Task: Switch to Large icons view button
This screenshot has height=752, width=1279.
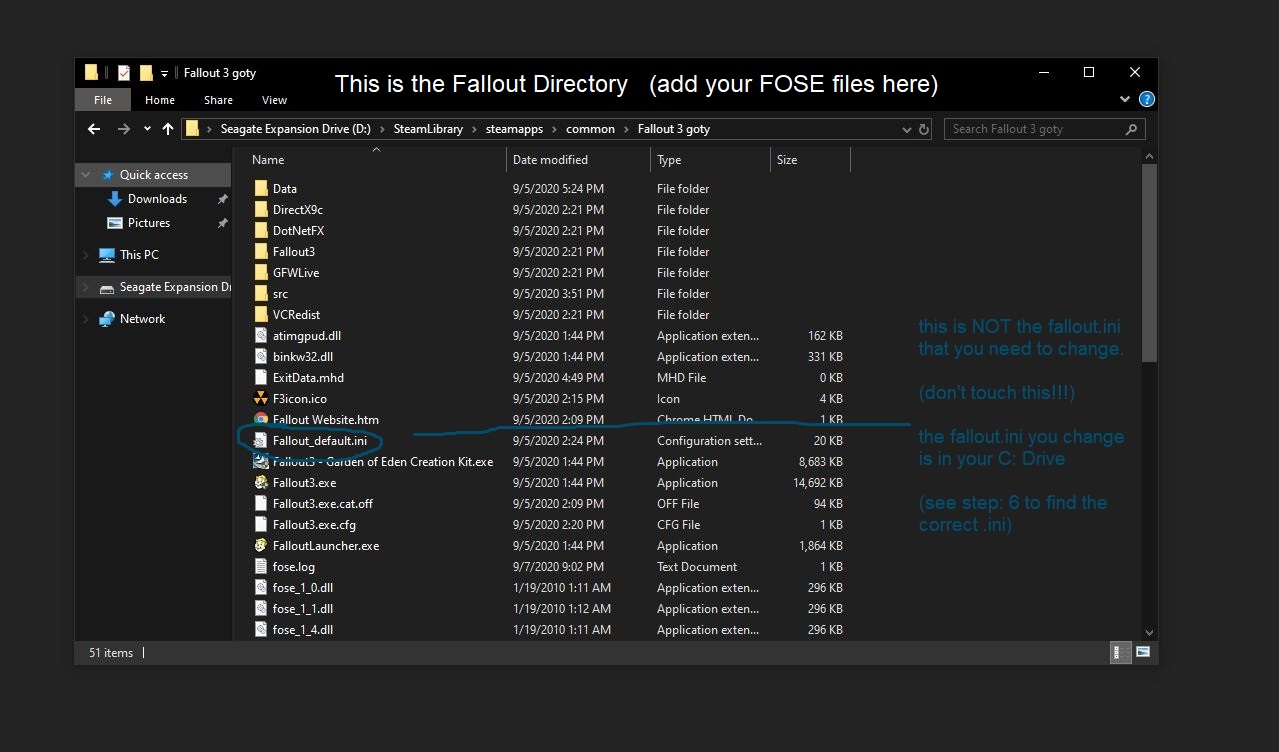Action: 1142,652
